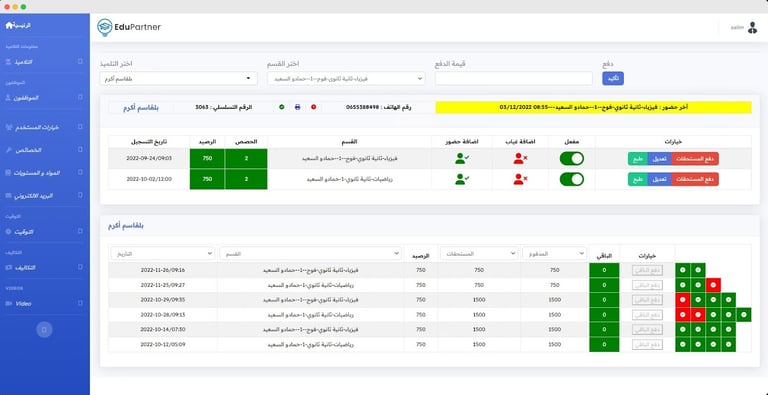Add absence for the فيزياء class row
The height and width of the screenshot is (395, 768).
pos(520,158)
